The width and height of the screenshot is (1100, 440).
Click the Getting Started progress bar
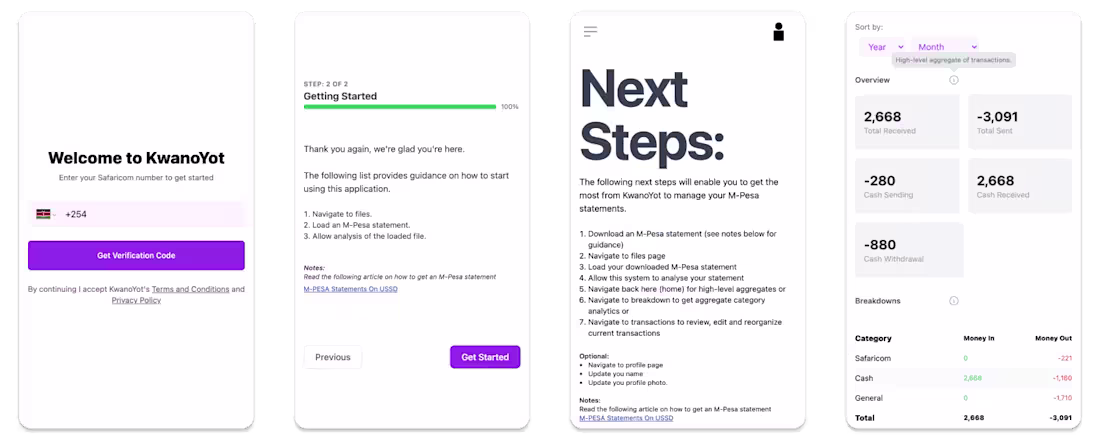(400, 106)
